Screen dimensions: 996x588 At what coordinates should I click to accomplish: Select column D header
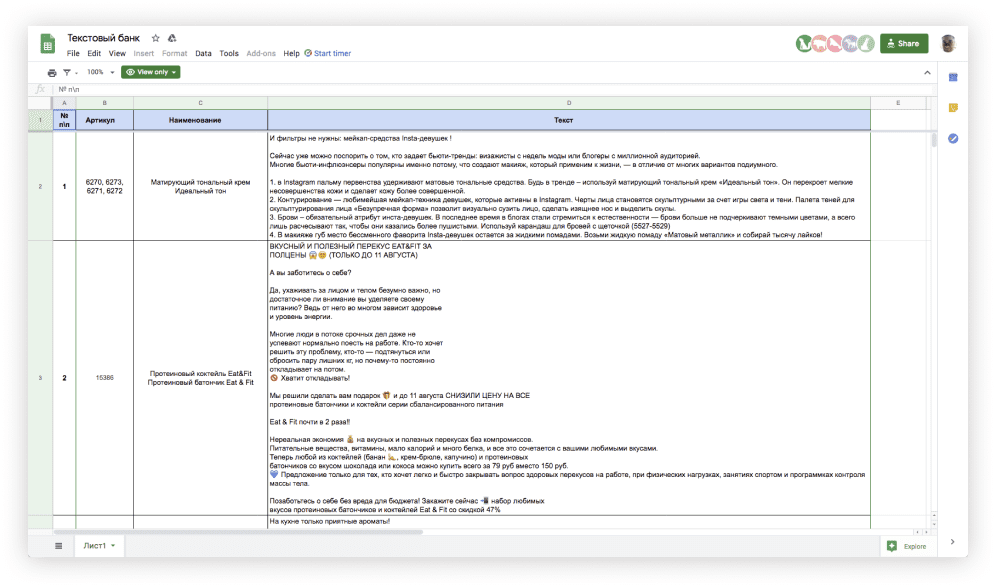click(x=569, y=103)
